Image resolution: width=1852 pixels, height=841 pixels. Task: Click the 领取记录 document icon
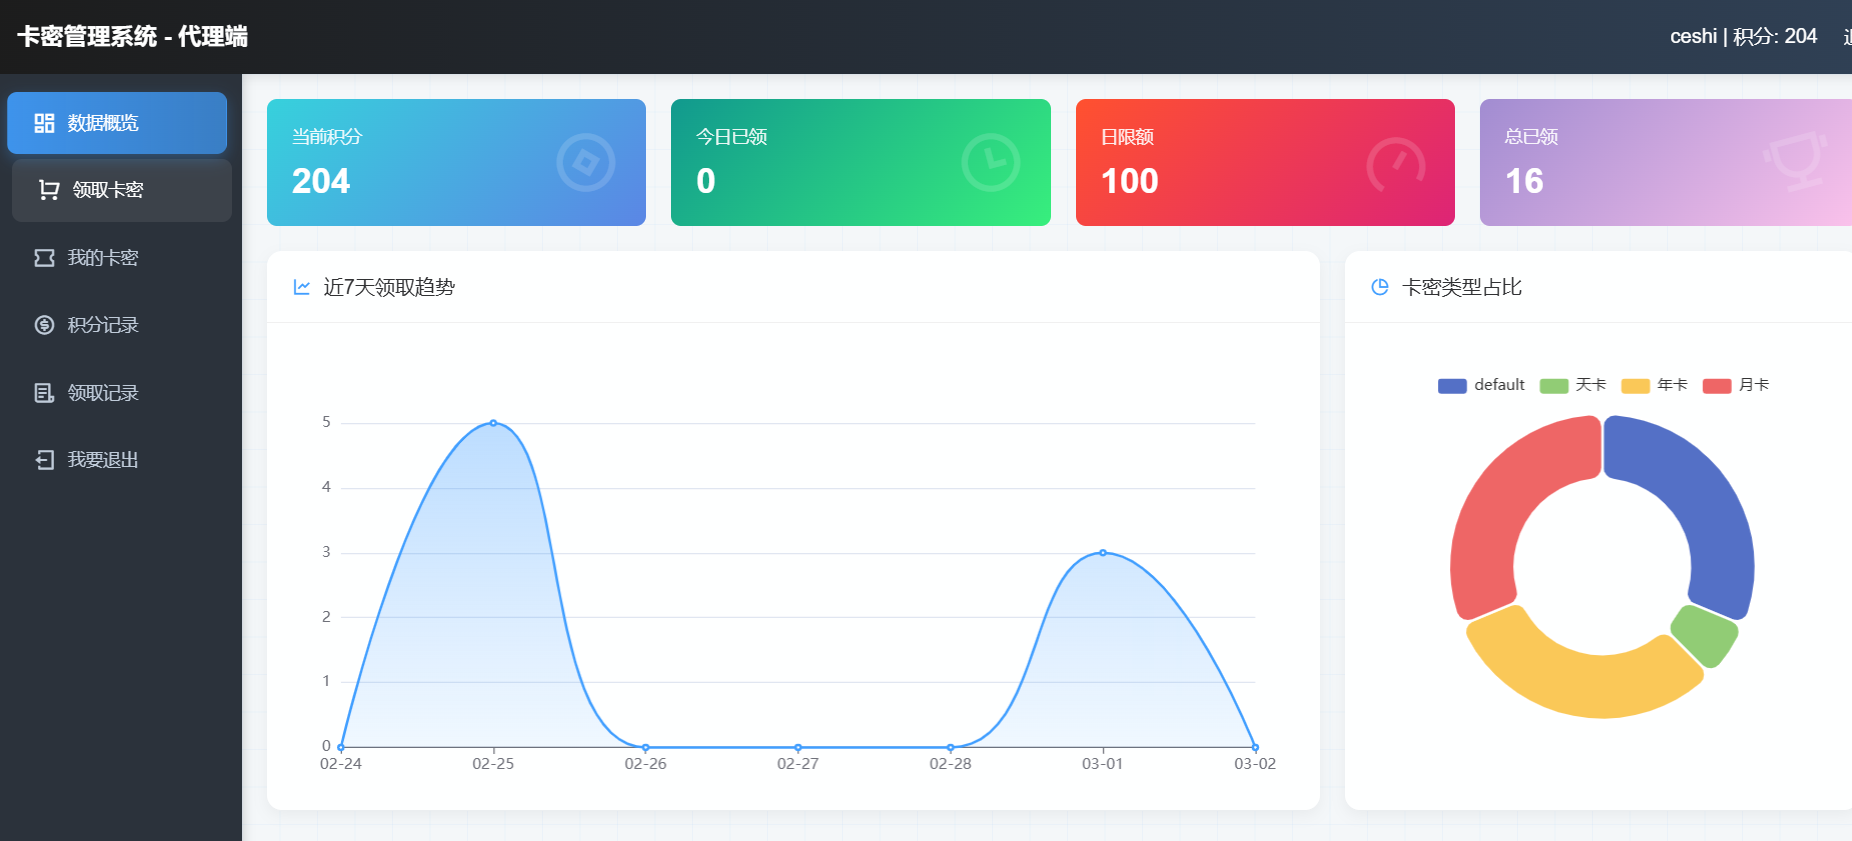pos(44,393)
